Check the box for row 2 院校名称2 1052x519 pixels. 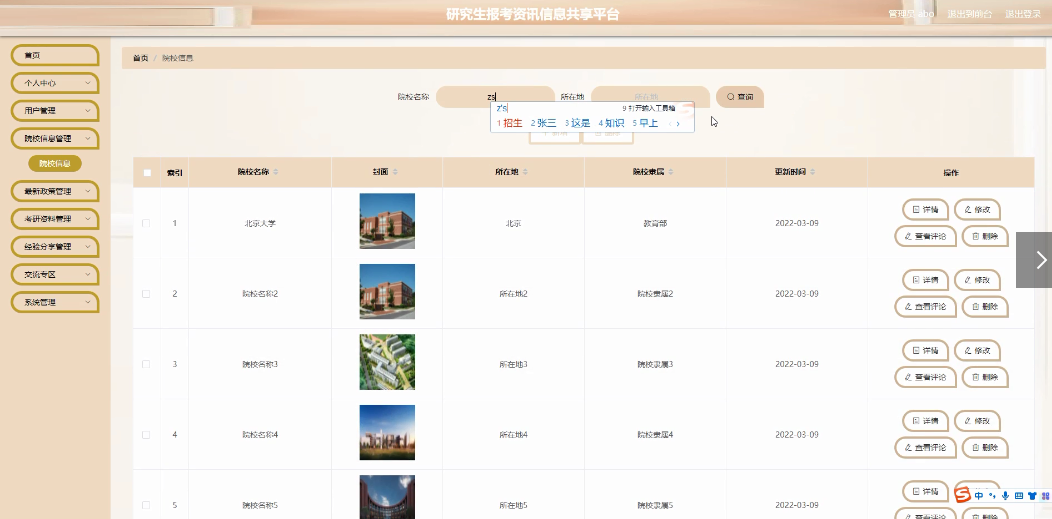146,294
